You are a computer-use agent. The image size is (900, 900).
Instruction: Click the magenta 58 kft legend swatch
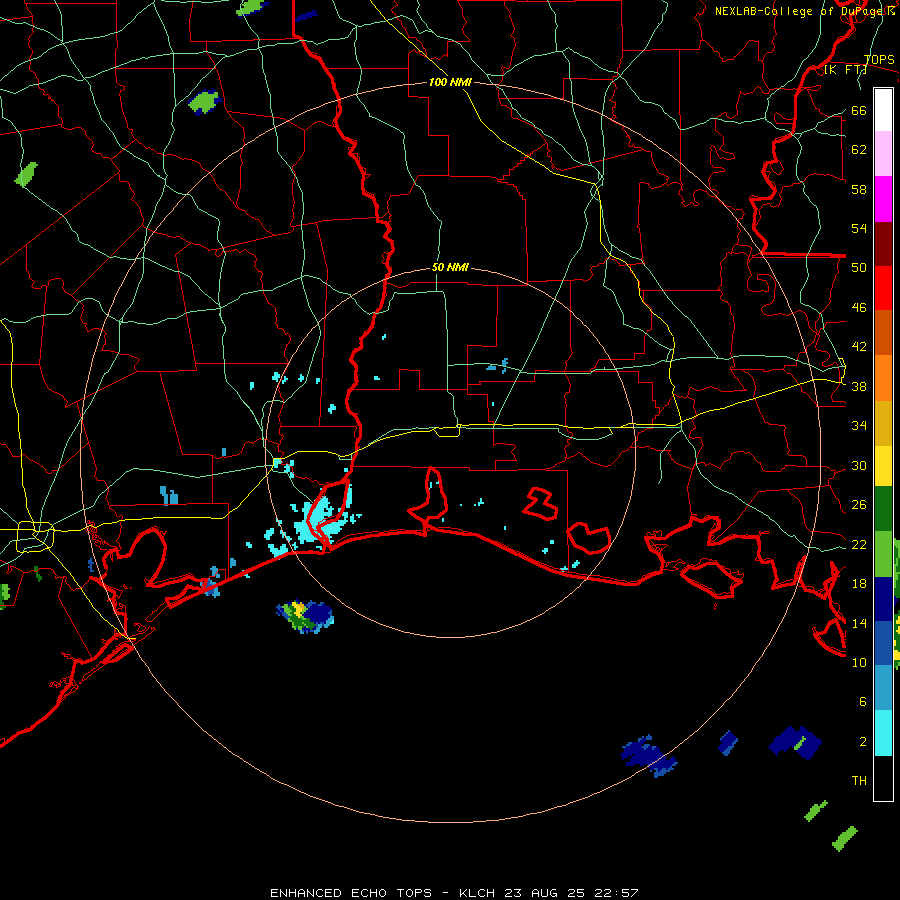coord(883,199)
